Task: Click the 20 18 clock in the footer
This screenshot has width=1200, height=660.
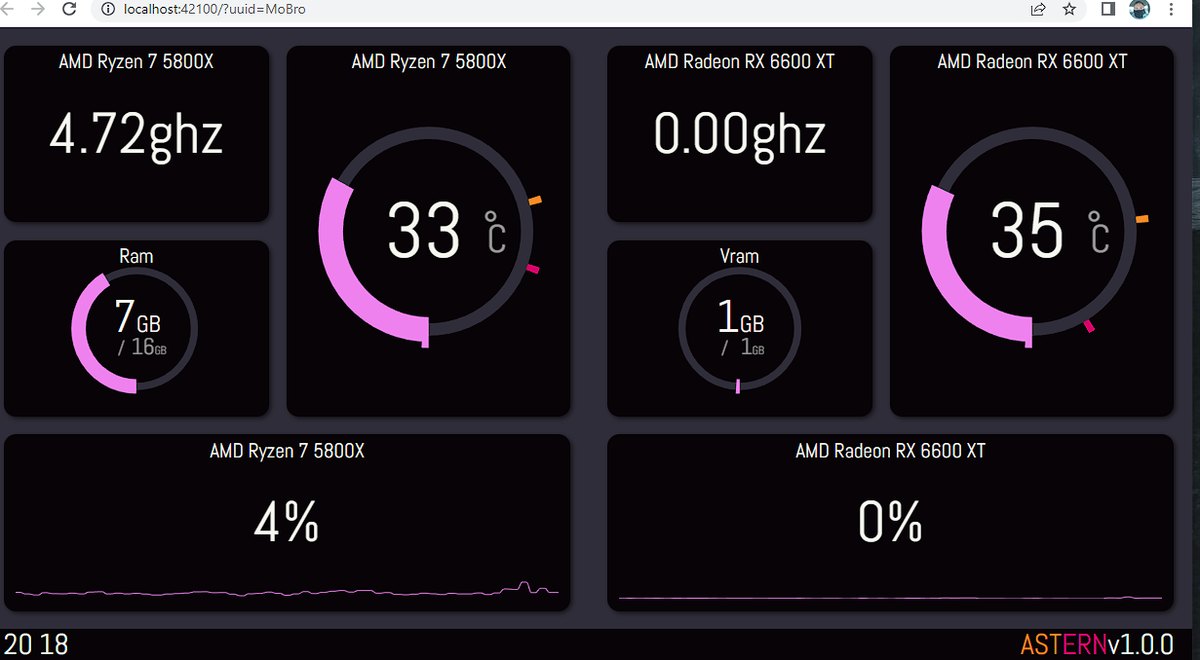Action: tap(36, 644)
